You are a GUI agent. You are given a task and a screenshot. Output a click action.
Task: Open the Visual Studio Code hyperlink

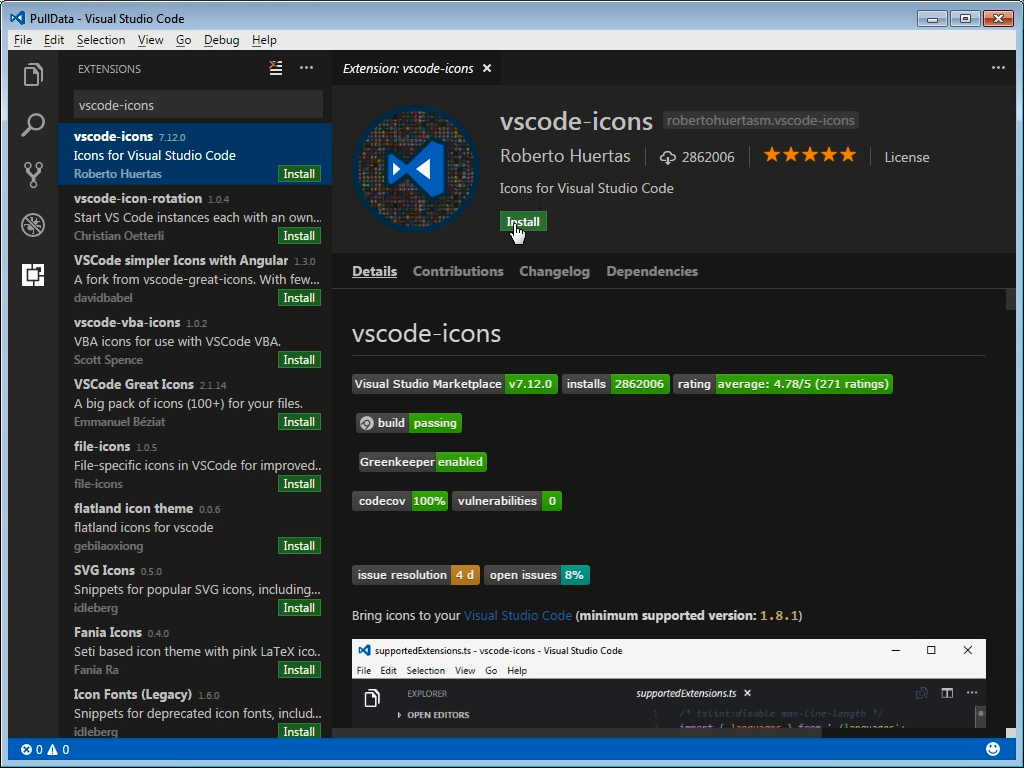517,615
